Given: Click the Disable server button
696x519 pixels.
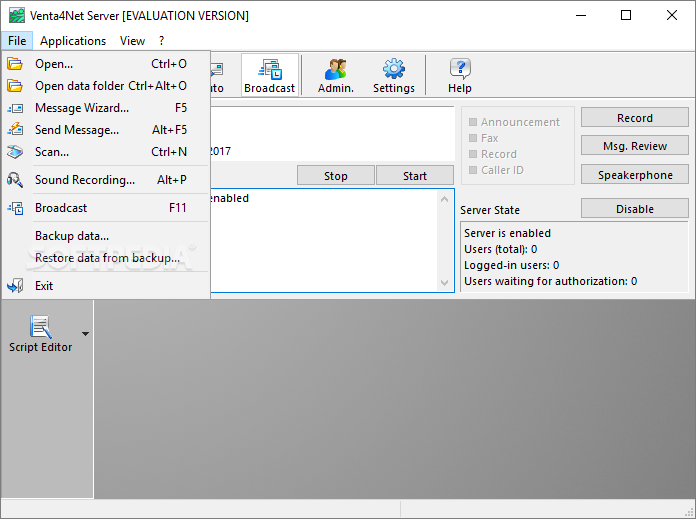Looking at the screenshot, I should click(635, 209).
